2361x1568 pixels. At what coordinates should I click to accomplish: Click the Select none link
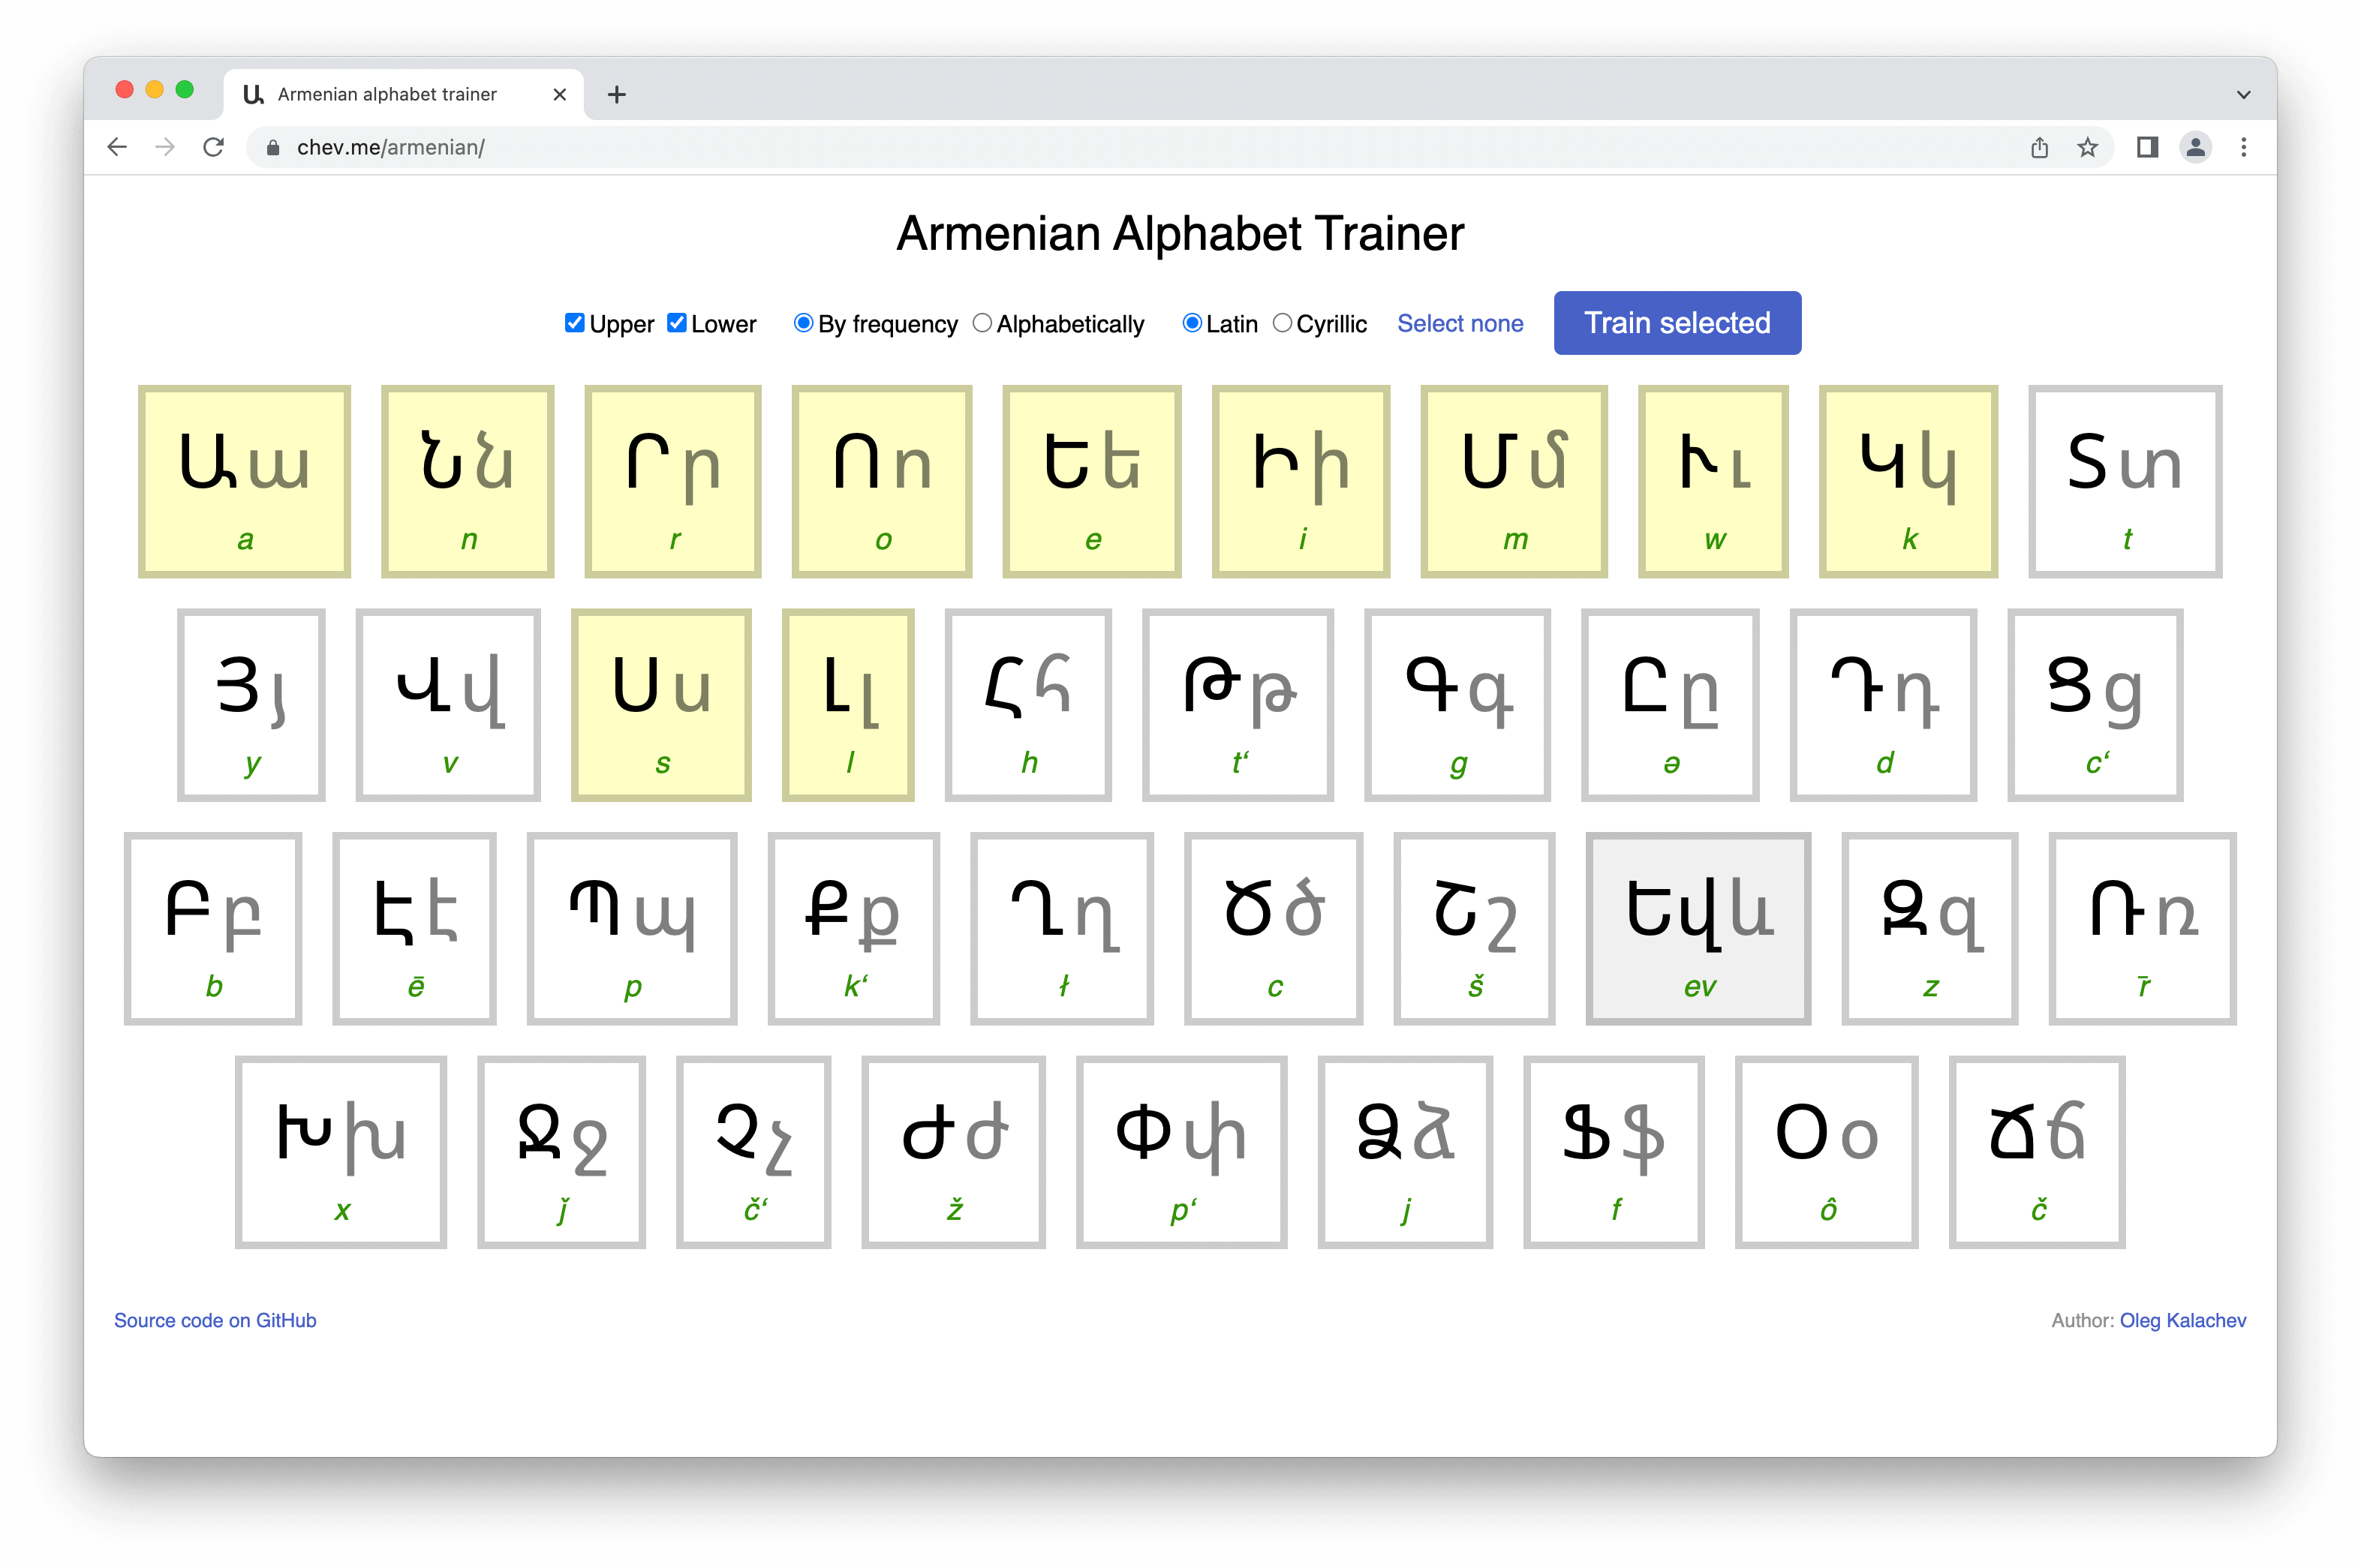(x=1459, y=323)
